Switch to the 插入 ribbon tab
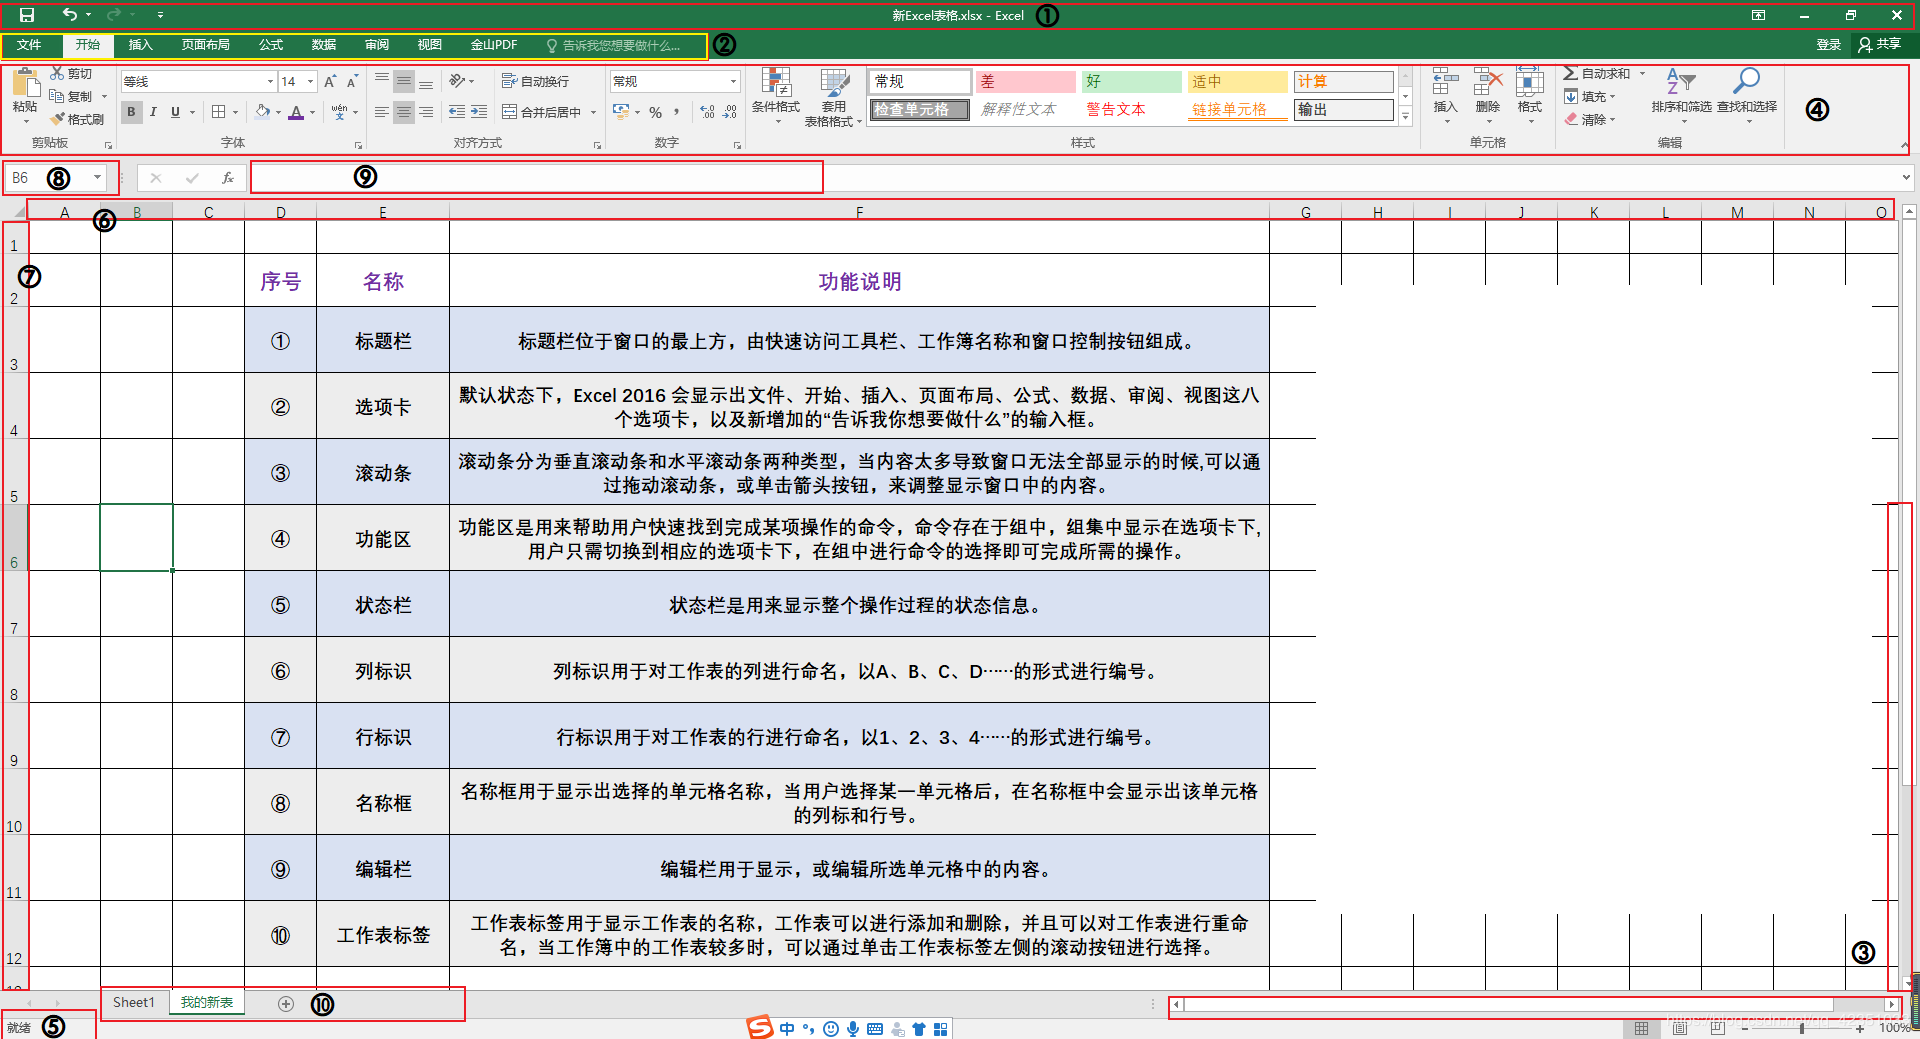1920x1039 pixels. pyautogui.click(x=139, y=45)
